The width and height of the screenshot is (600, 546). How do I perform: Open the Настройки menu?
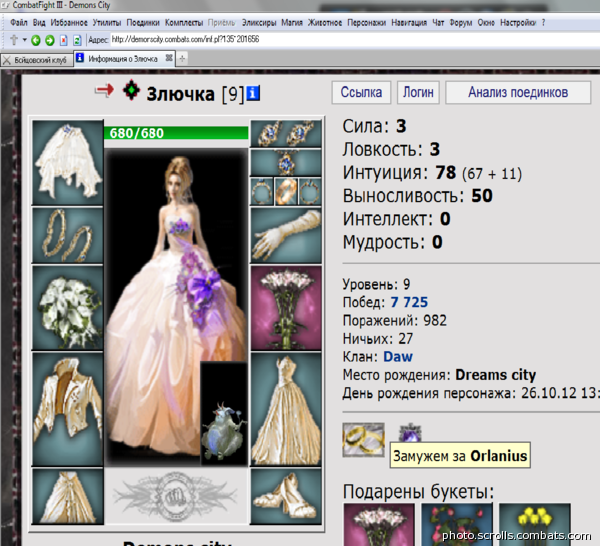click(x=518, y=23)
